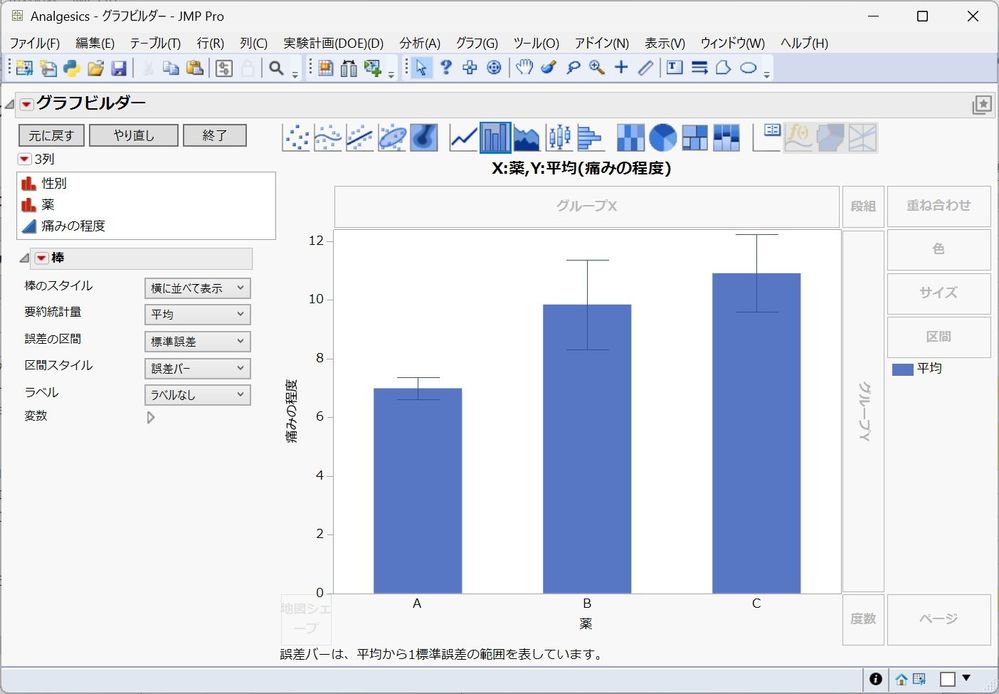Open the 分析(A) menu
Screen dimensions: 999x694
[420, 43]
